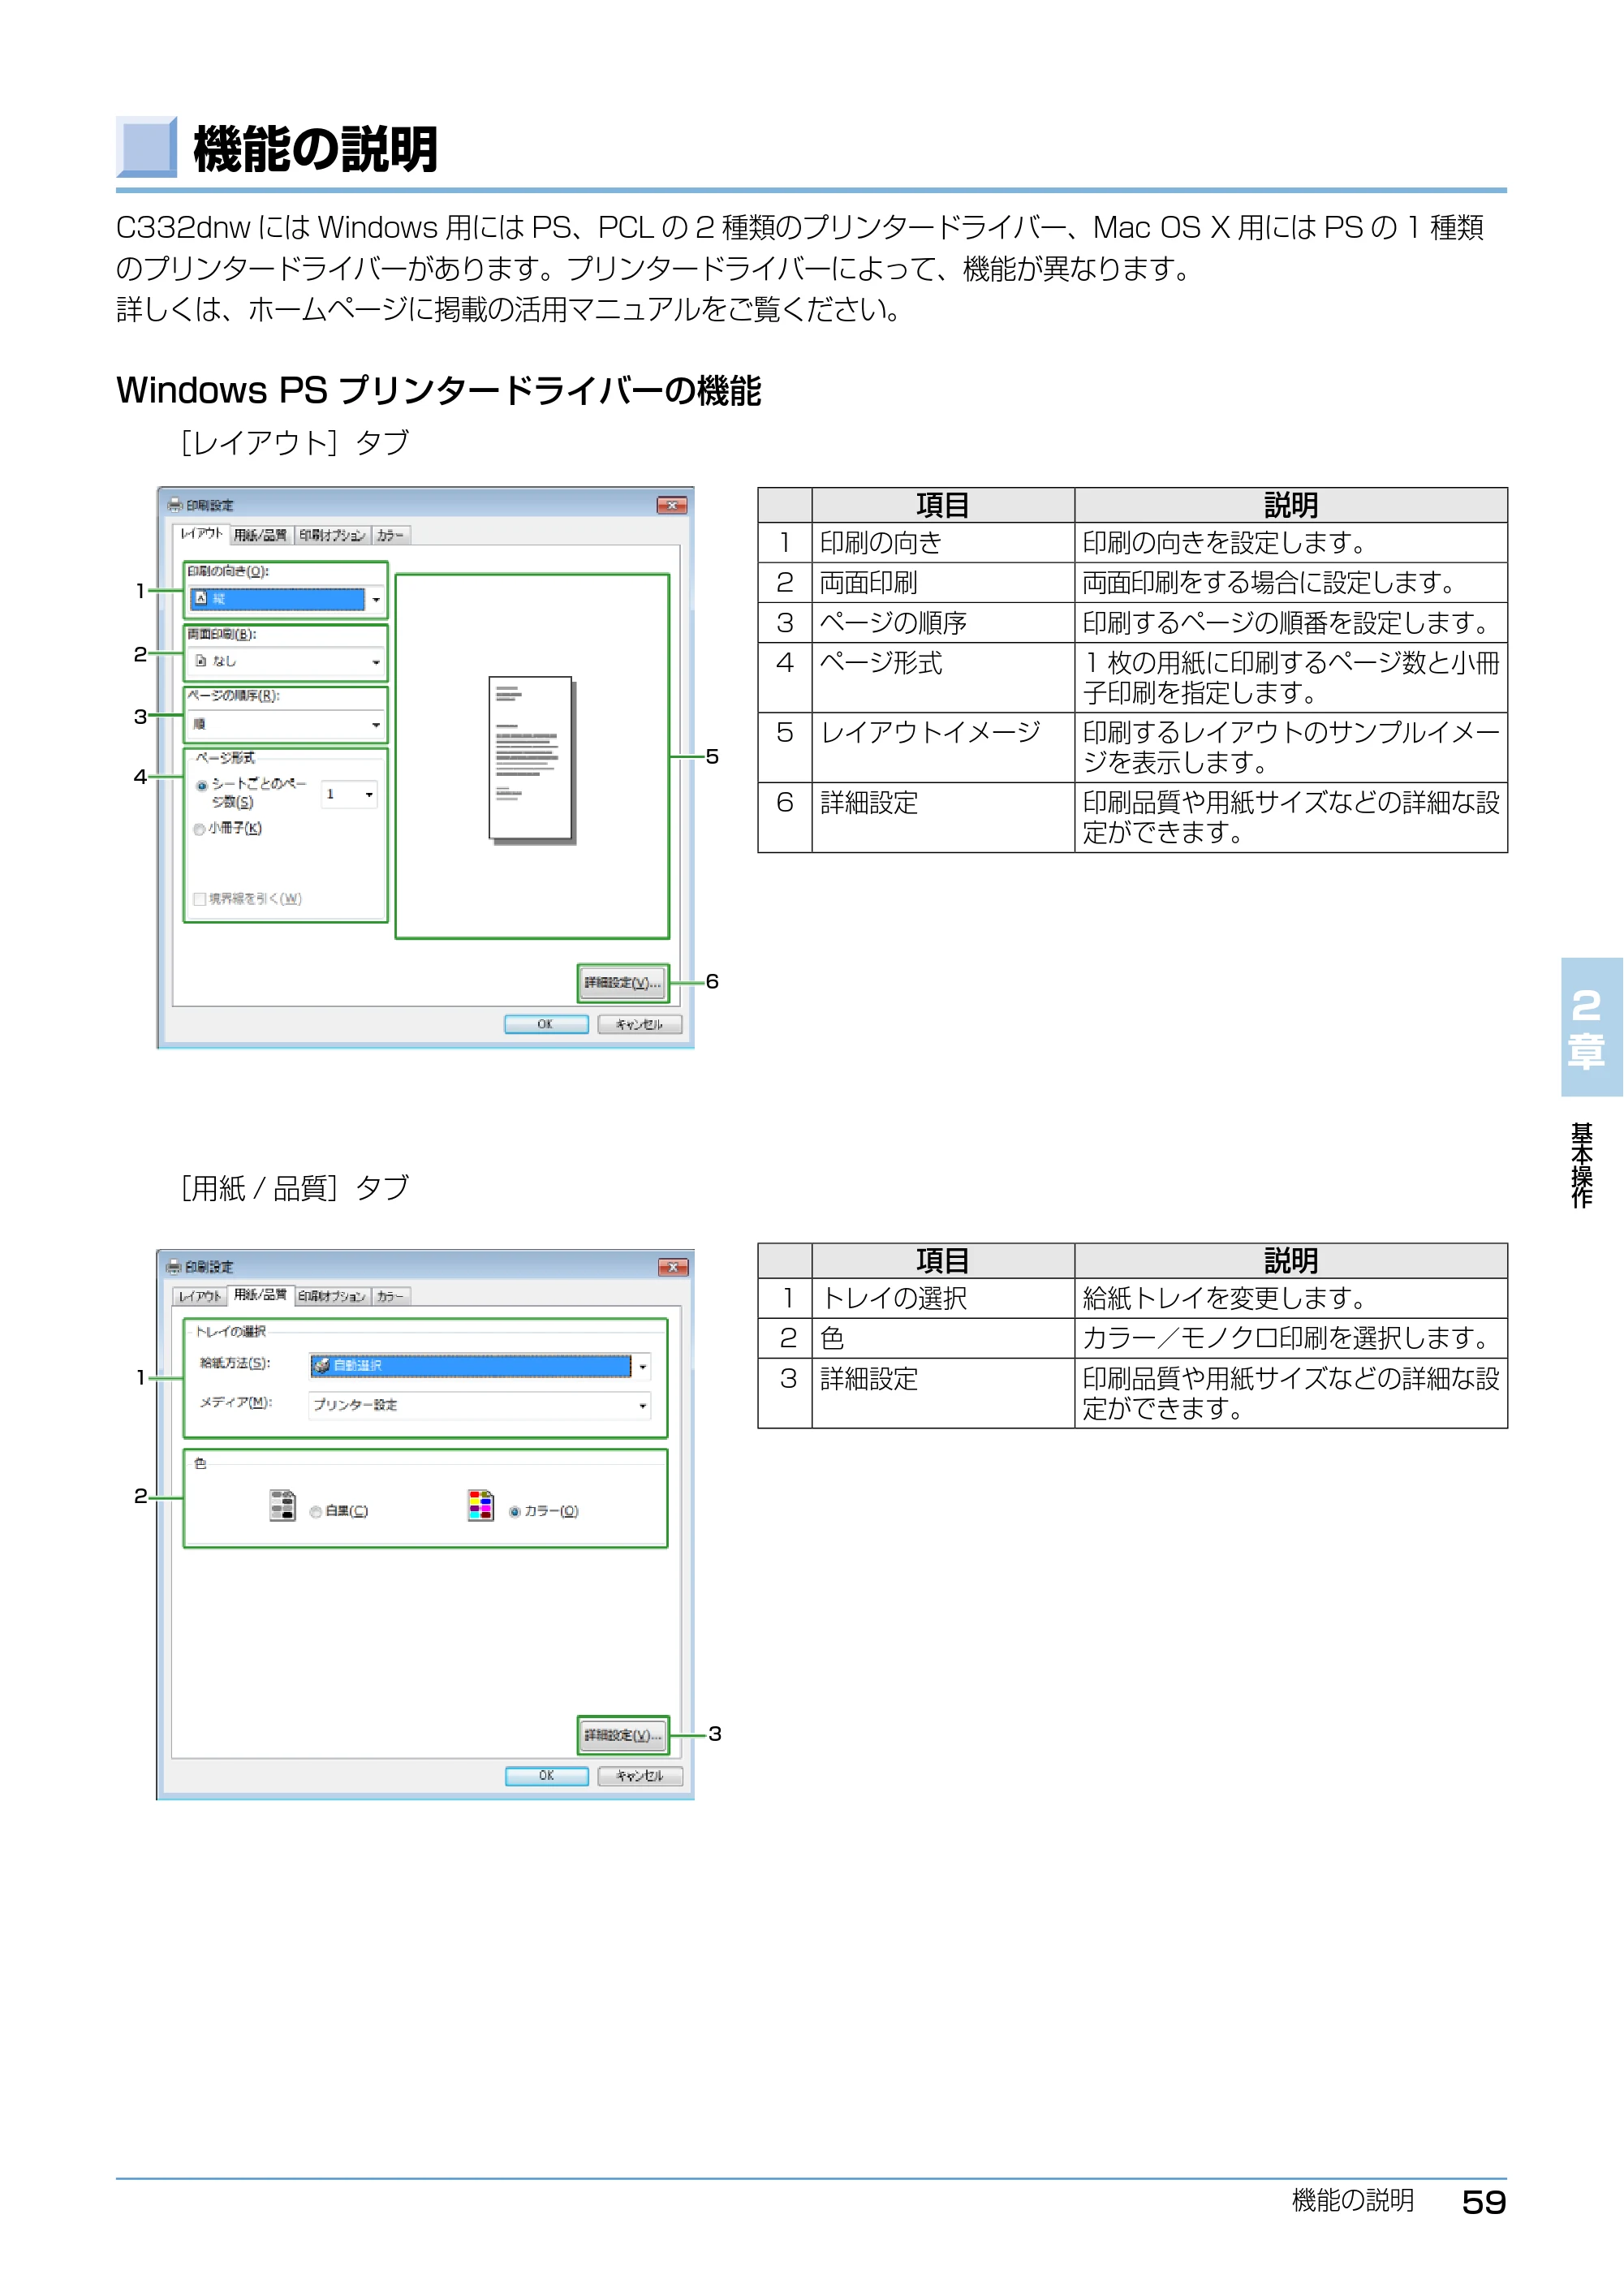Screen dimensions: 1624x2296
Task: Close the 用紙/品質 print settings dialog
Action: 673,1267
